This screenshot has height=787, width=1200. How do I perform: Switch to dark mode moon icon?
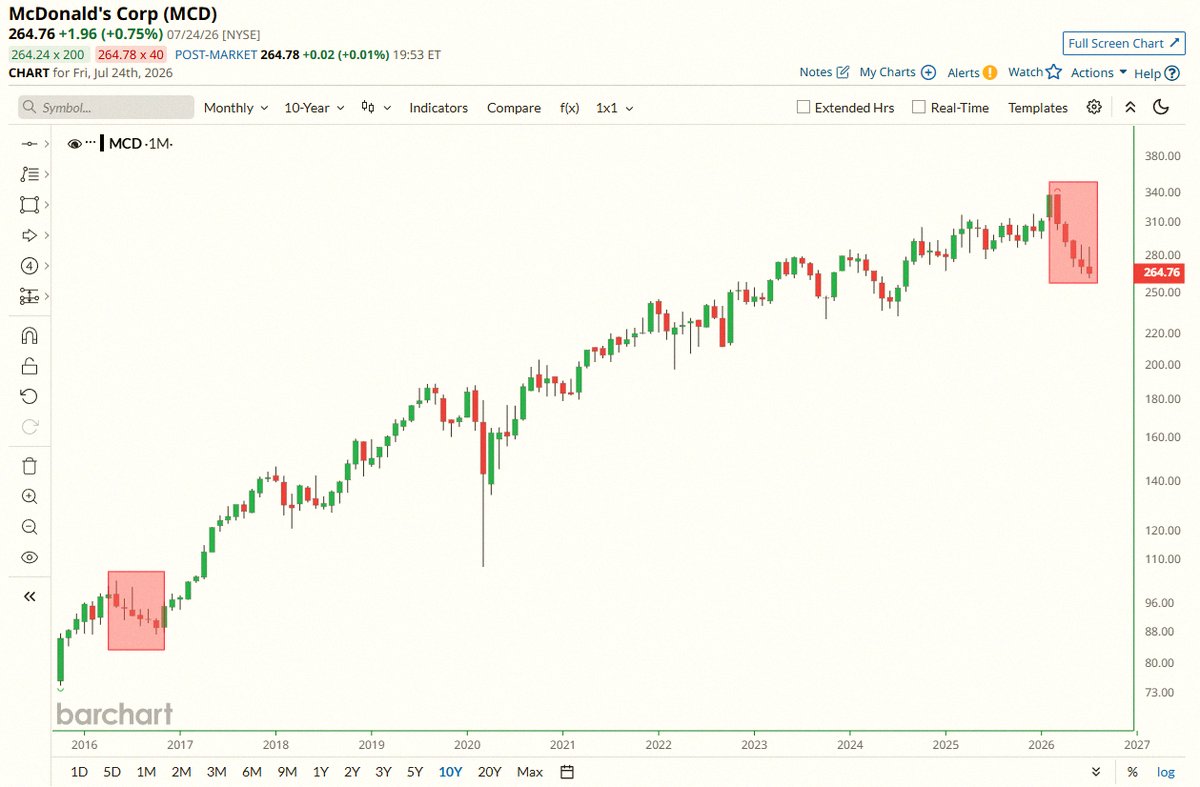1161,108
